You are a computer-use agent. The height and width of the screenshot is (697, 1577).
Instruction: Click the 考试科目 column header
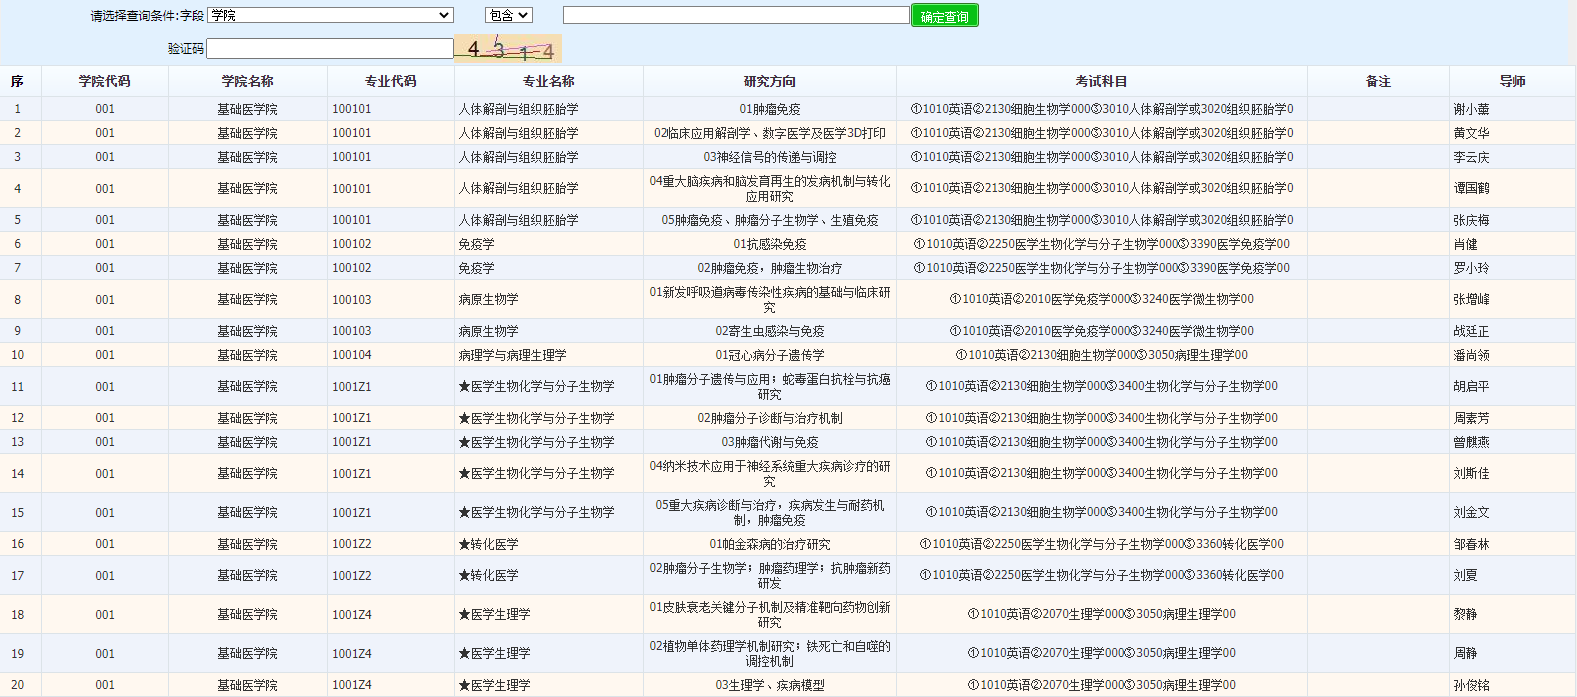pos(1102,81)
